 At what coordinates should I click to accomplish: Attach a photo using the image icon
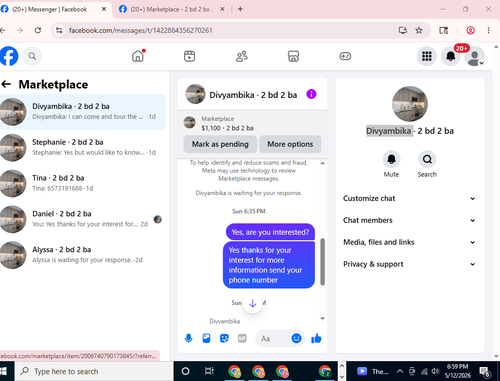click(x=207, y=338)
